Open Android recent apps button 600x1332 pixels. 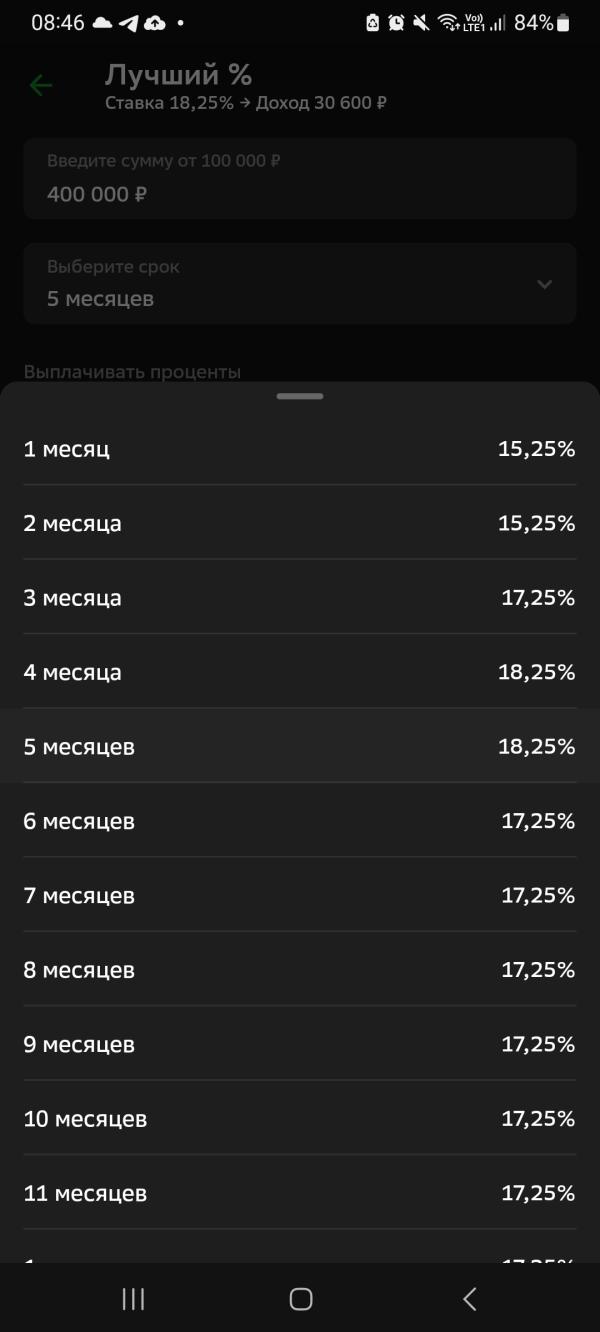tap(133, 1299)
